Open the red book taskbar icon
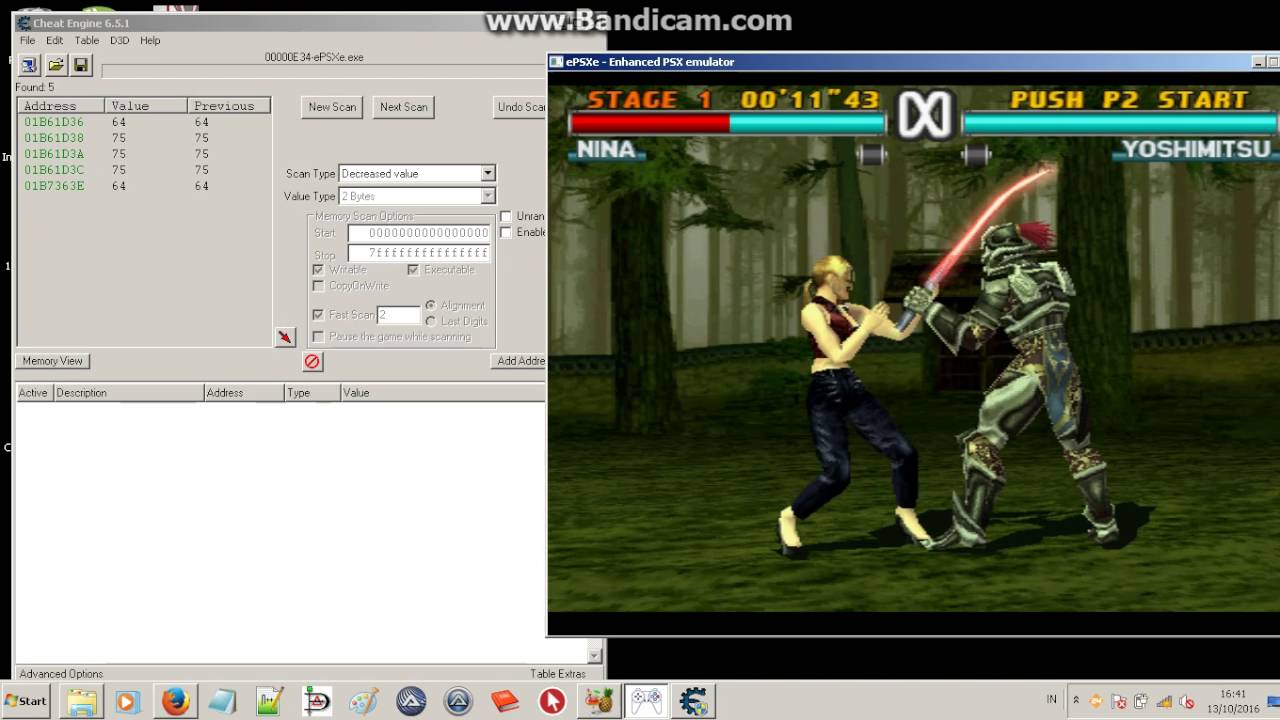This screenshot has width=1280, height=720. (x=505, y=701)
